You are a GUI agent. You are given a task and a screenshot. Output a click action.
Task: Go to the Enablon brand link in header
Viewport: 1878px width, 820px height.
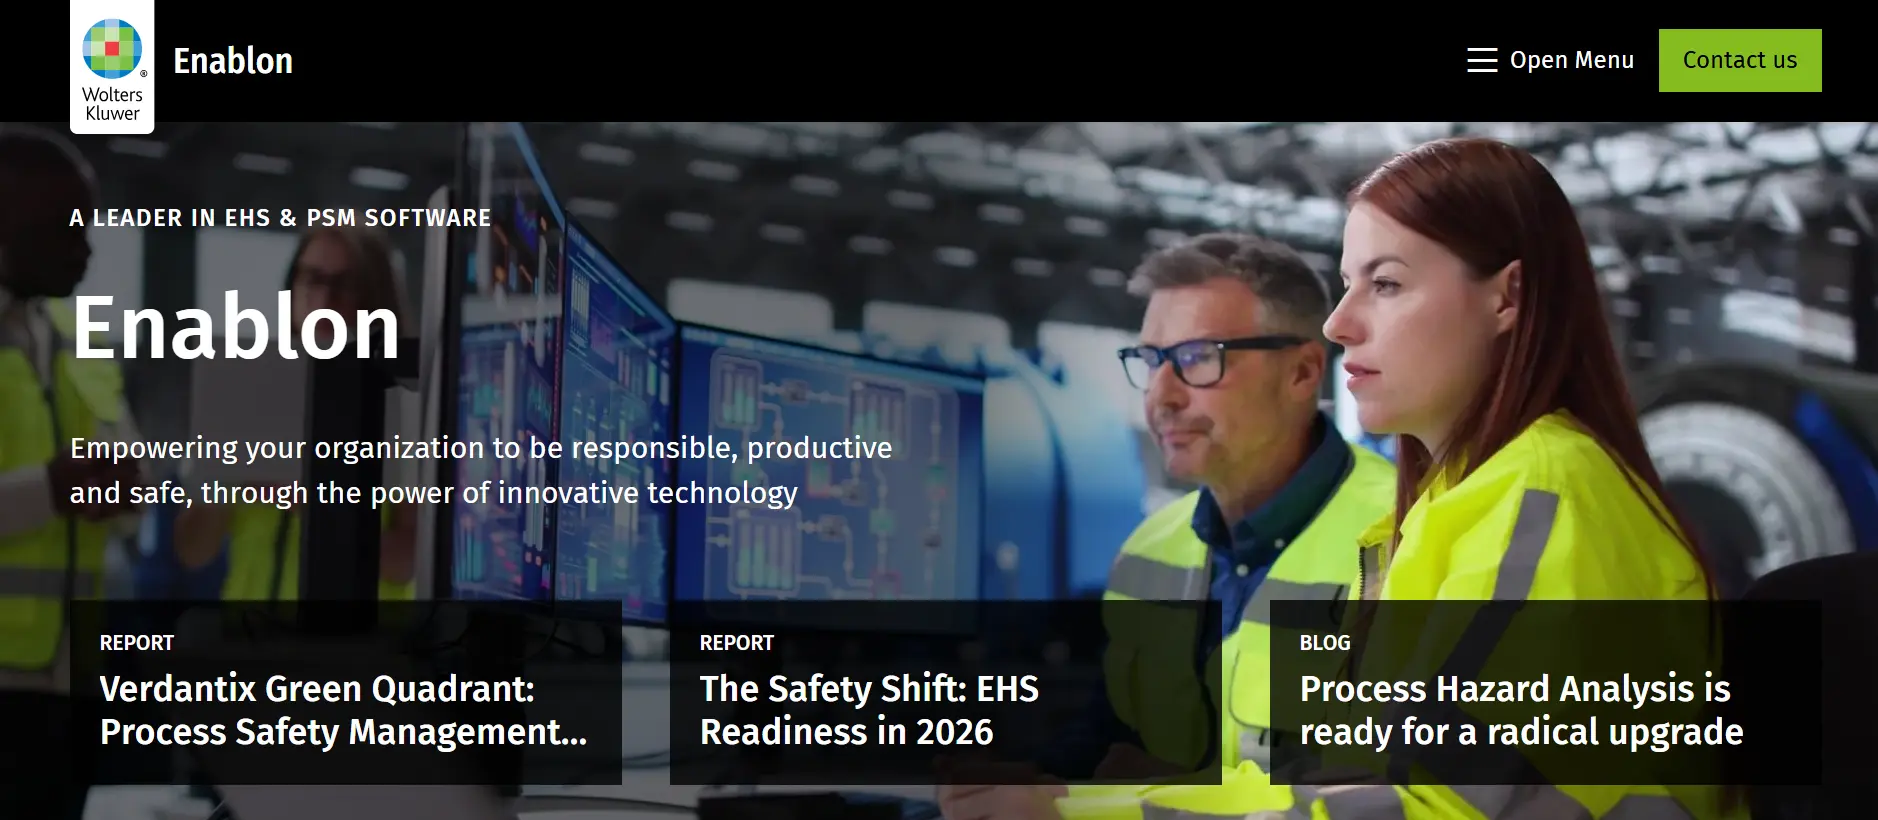pos(233,61)
